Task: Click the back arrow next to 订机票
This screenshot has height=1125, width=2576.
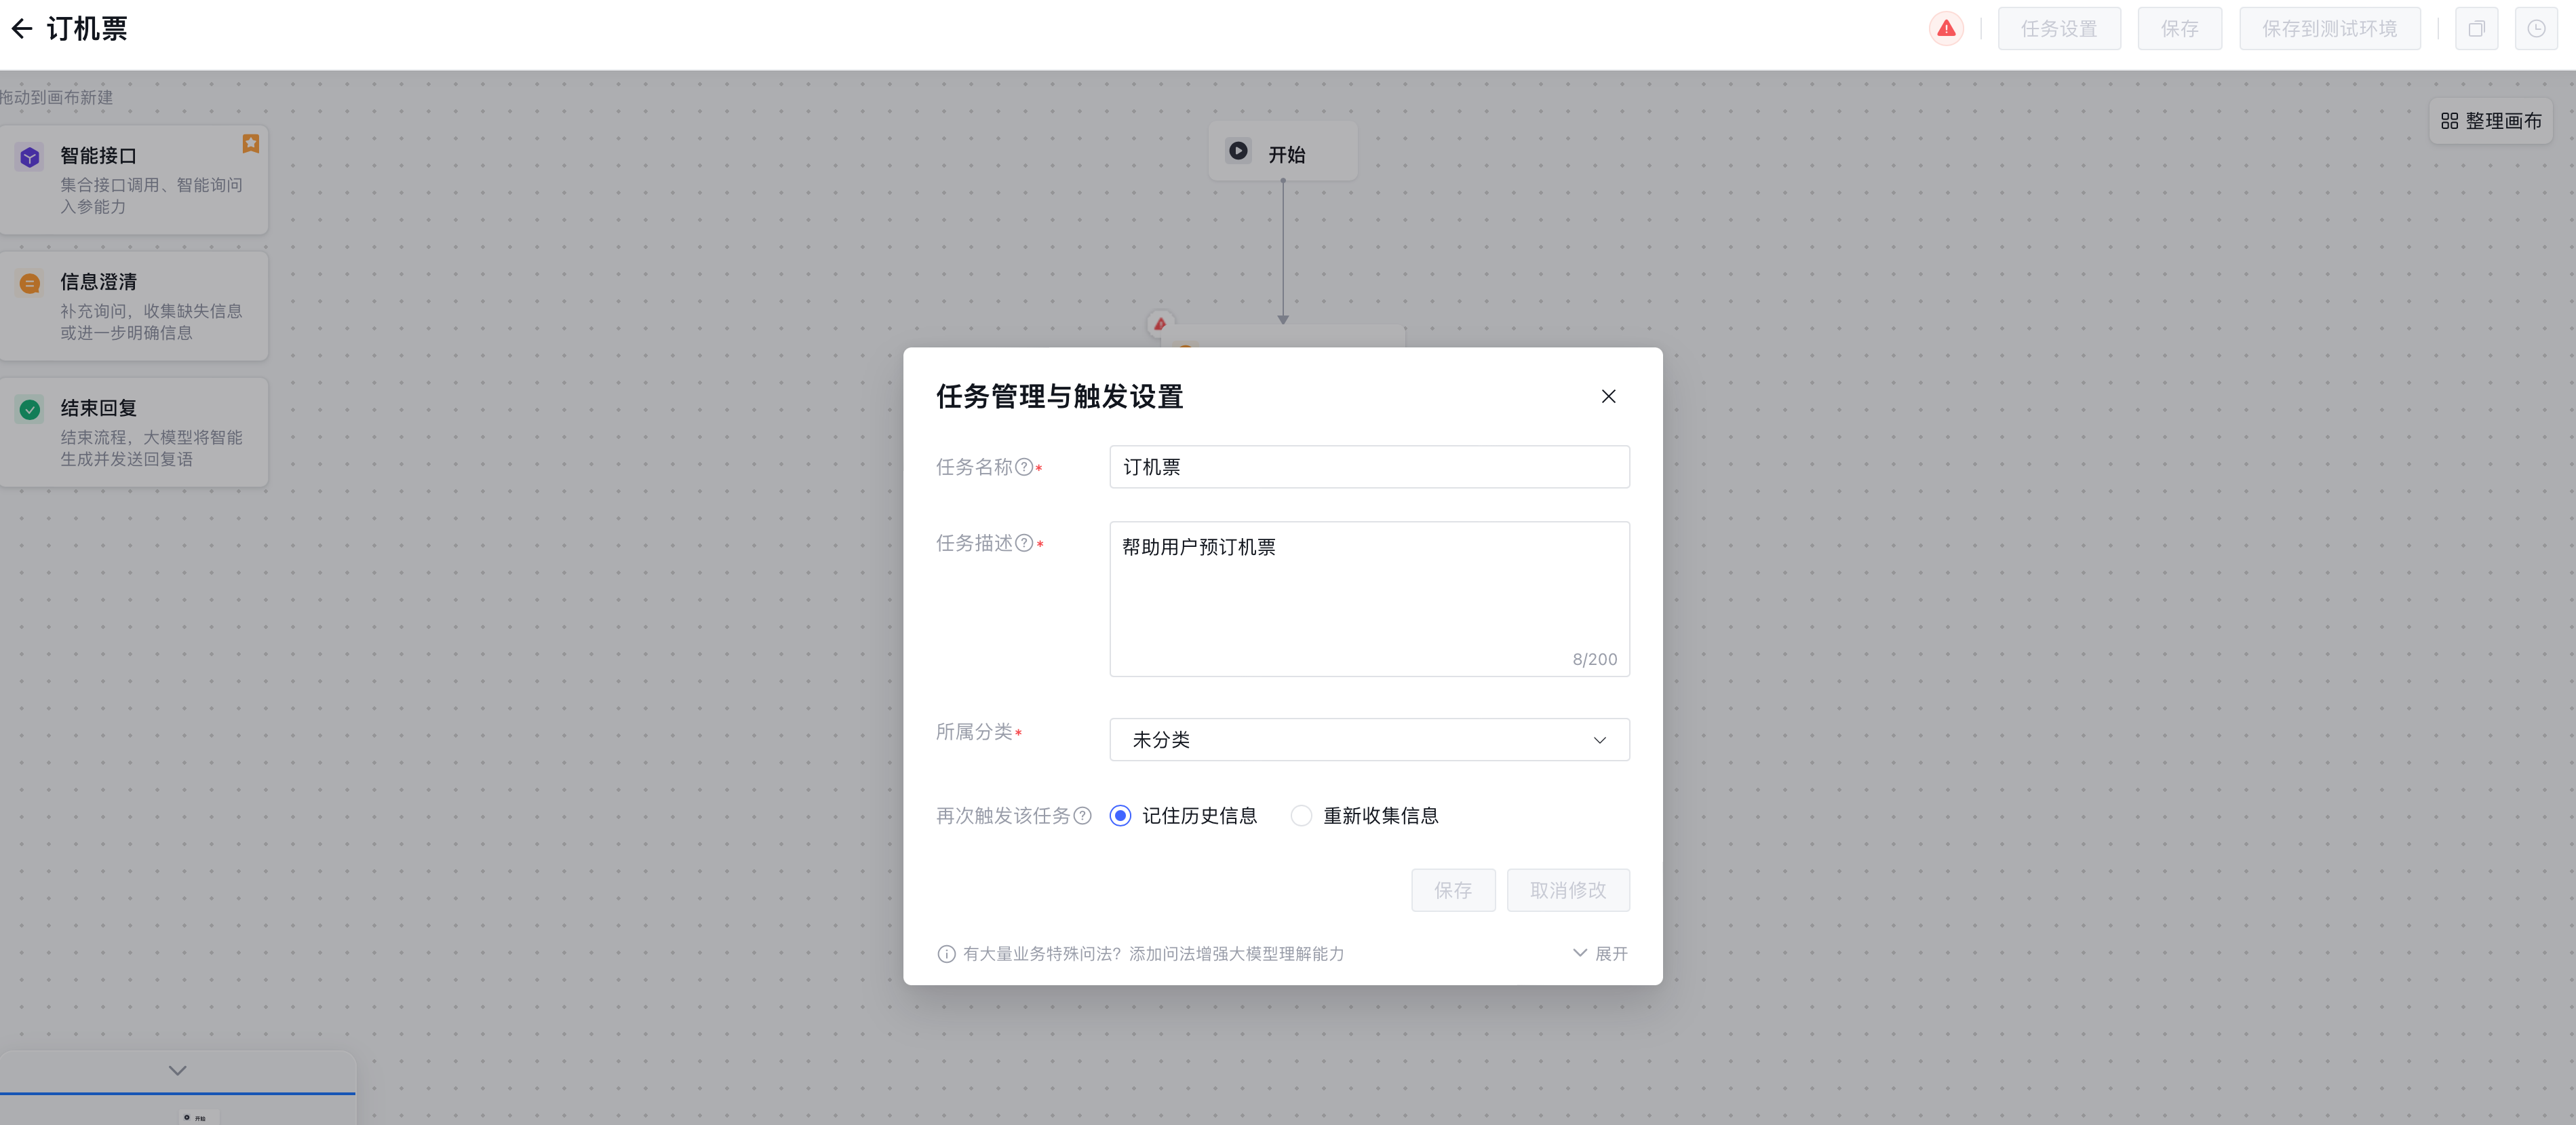Action: 22,29
